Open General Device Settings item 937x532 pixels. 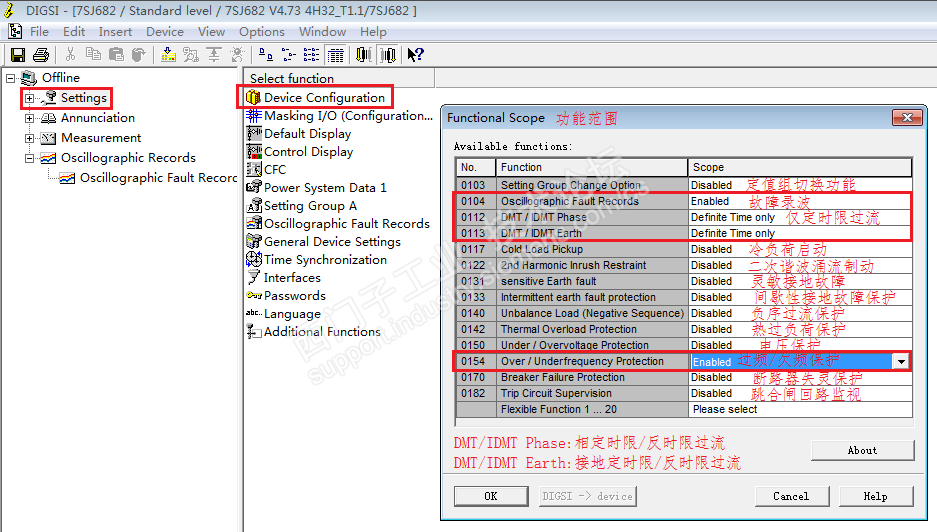pos(332,241)
